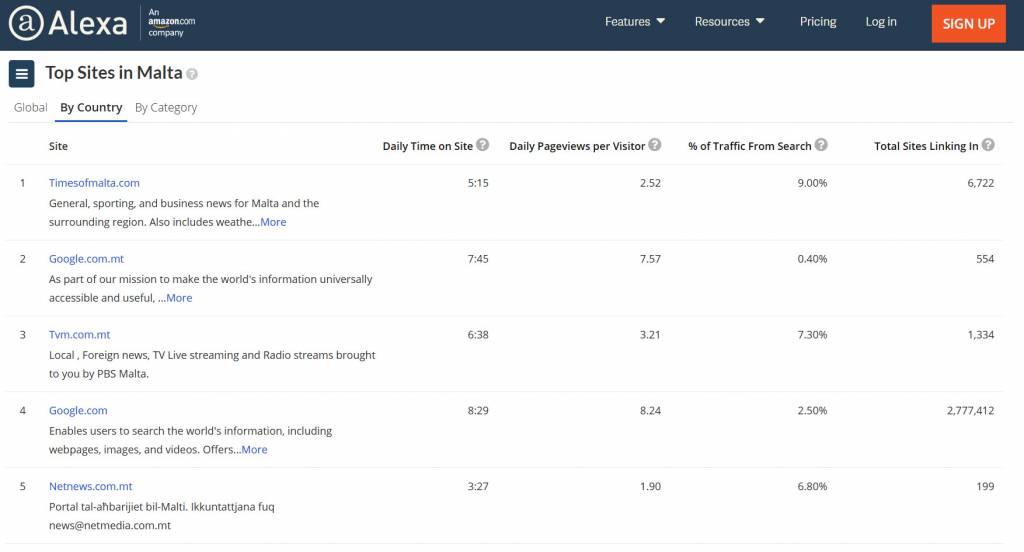Select the 7.57 pageviews value
Image resolution: width=1024 pixels, height=552 pixels.
coord(650,259)
